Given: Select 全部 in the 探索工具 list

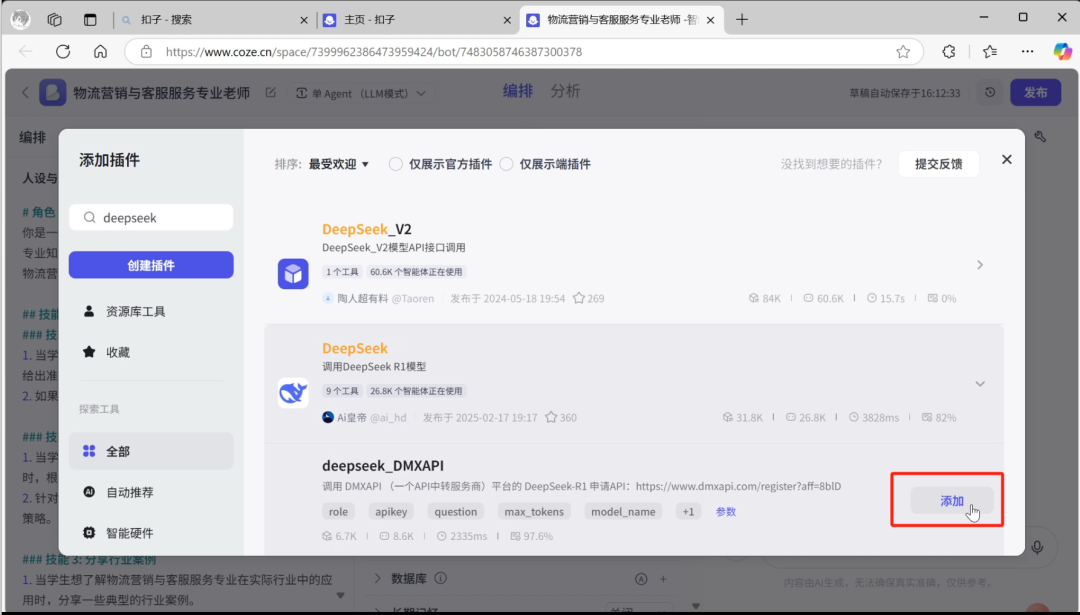Looking at the screenshot, I should pyautogui.click(x=125, y=451).
